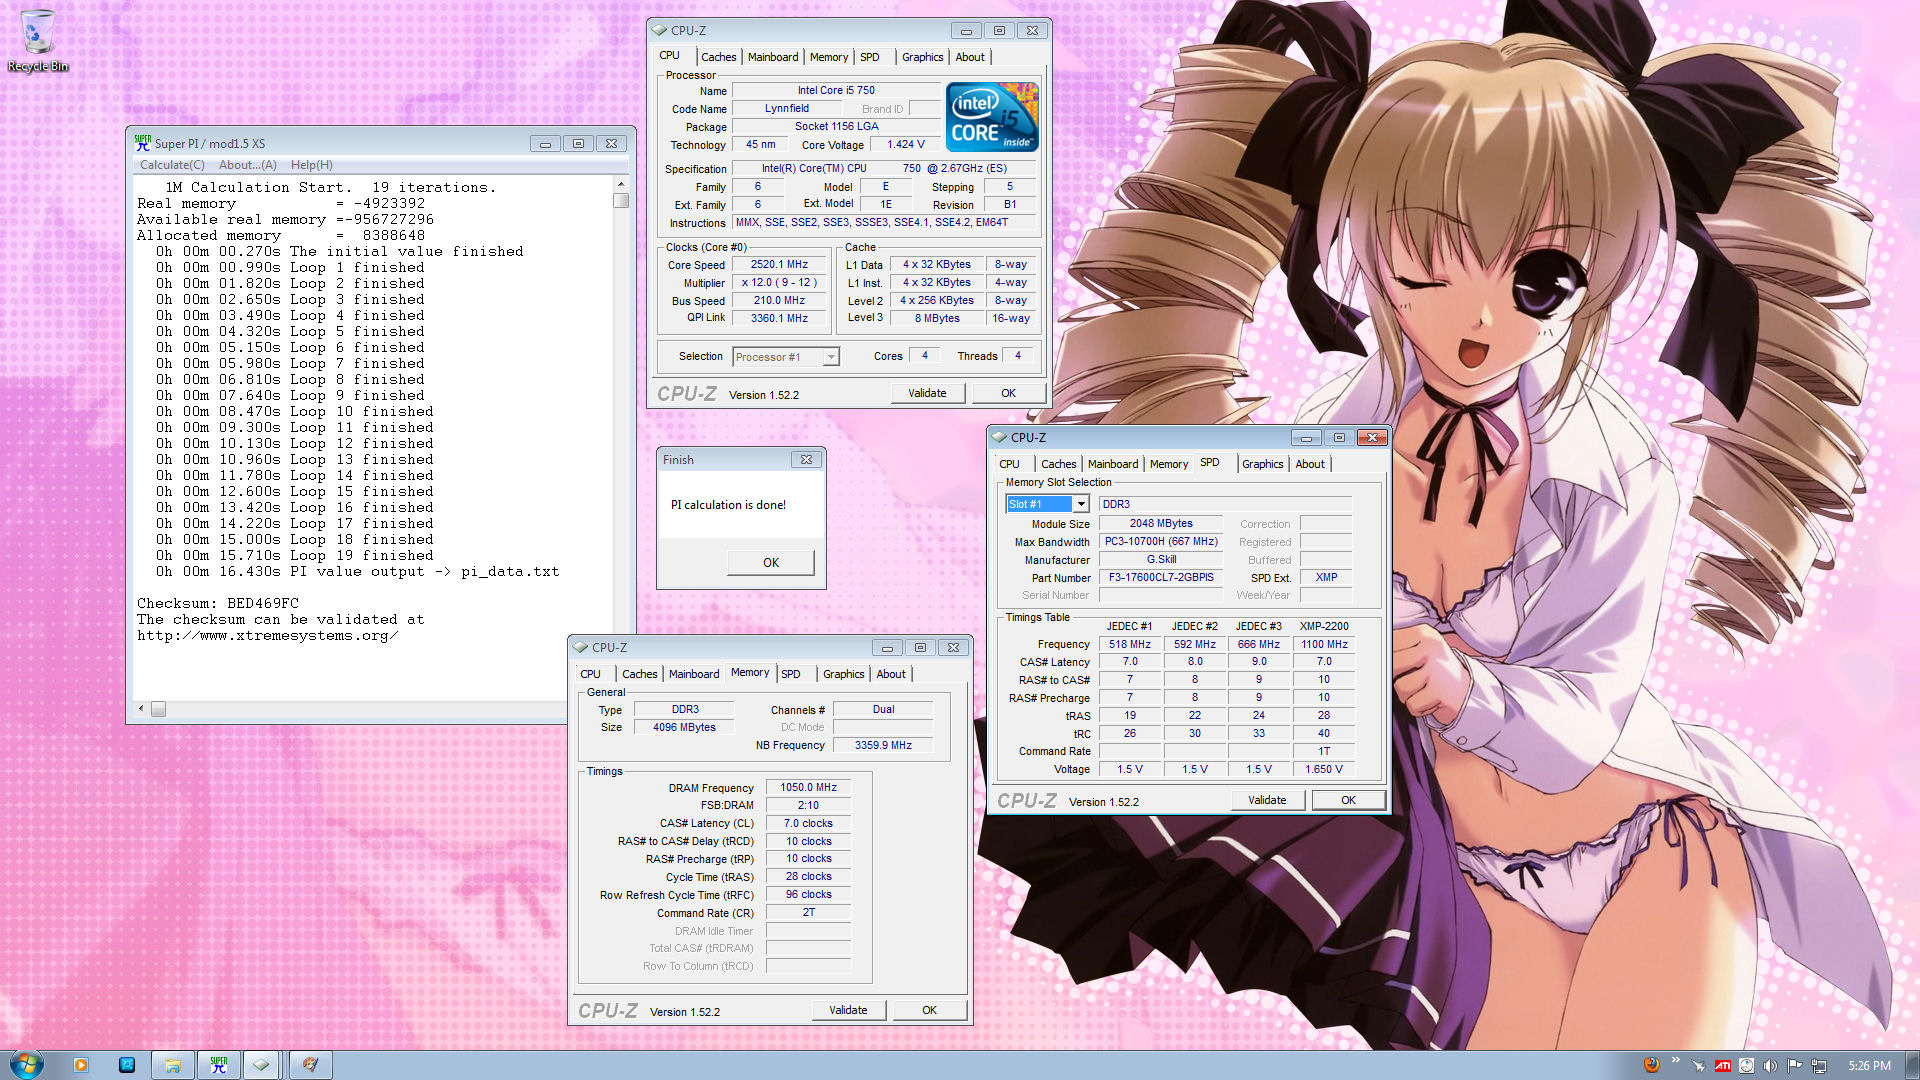
Task: Click the 'PC3-10700H (667 MHz)' bandwidth value
Action: point(1161,541)
